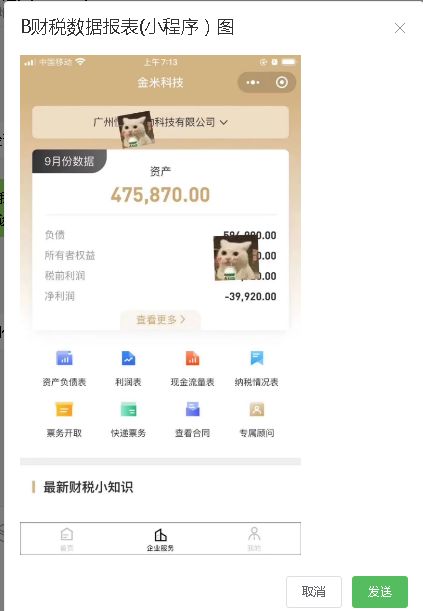Click the mini program preview image
423x611 pixels.
[160, 305]
